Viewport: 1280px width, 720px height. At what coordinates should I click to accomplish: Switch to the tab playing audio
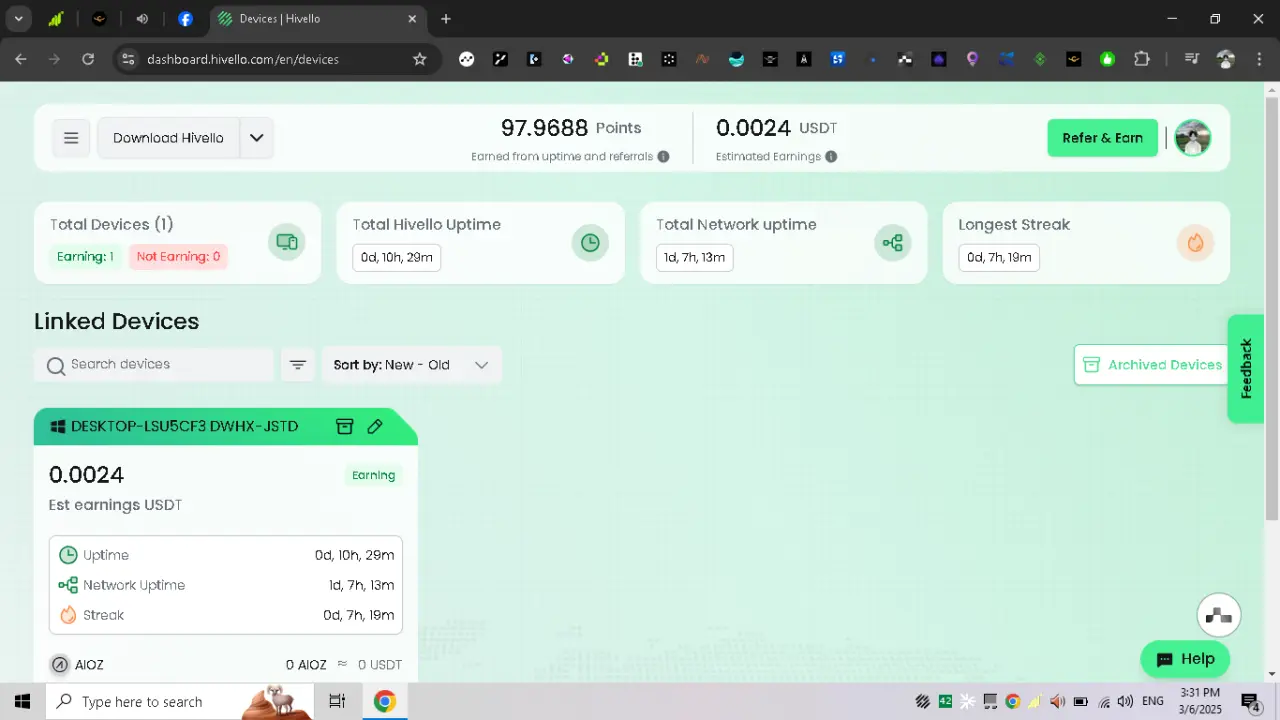tap(142, 19)
